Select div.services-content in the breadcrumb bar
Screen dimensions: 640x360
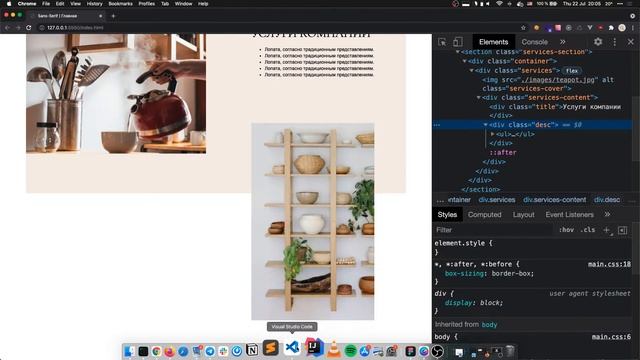coord(555,200)
